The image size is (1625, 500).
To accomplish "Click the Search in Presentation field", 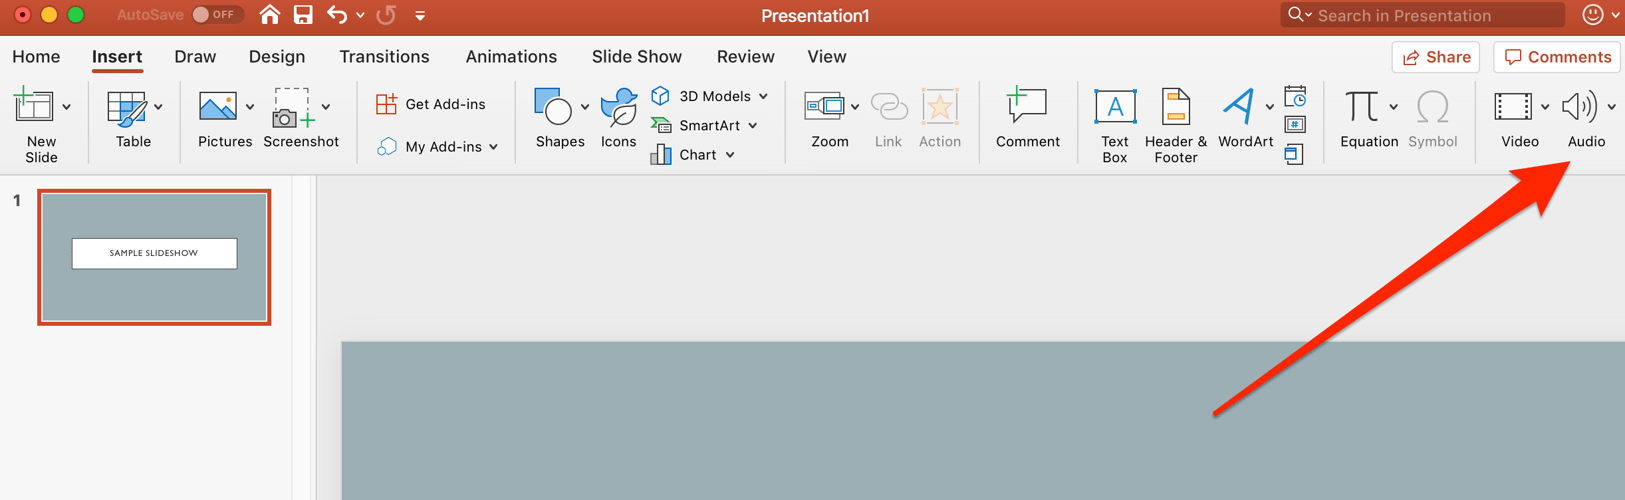I will [1422, 15].
